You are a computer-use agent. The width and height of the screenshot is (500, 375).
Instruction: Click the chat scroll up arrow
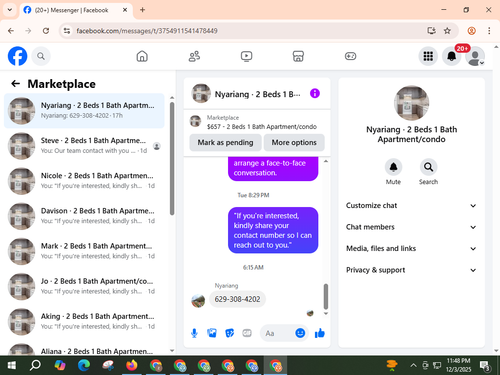coord(326,161)
